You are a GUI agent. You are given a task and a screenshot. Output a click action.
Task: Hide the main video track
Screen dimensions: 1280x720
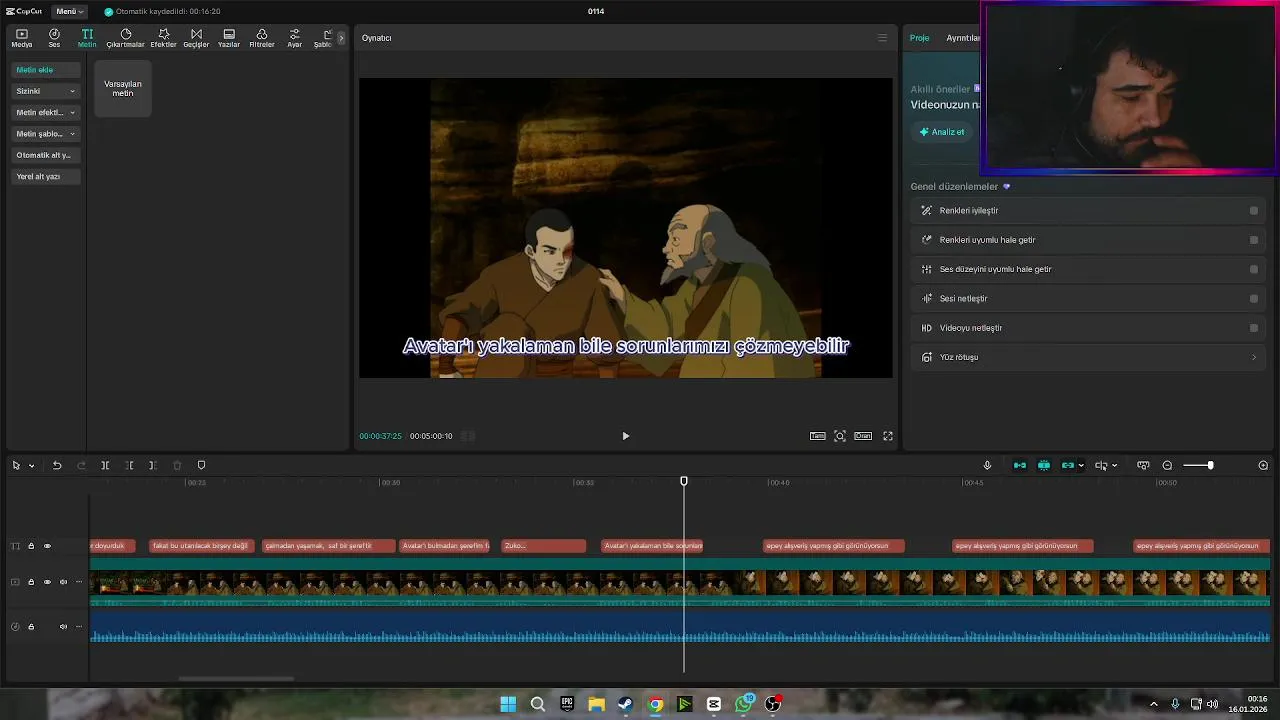click(x=47, y=582)
